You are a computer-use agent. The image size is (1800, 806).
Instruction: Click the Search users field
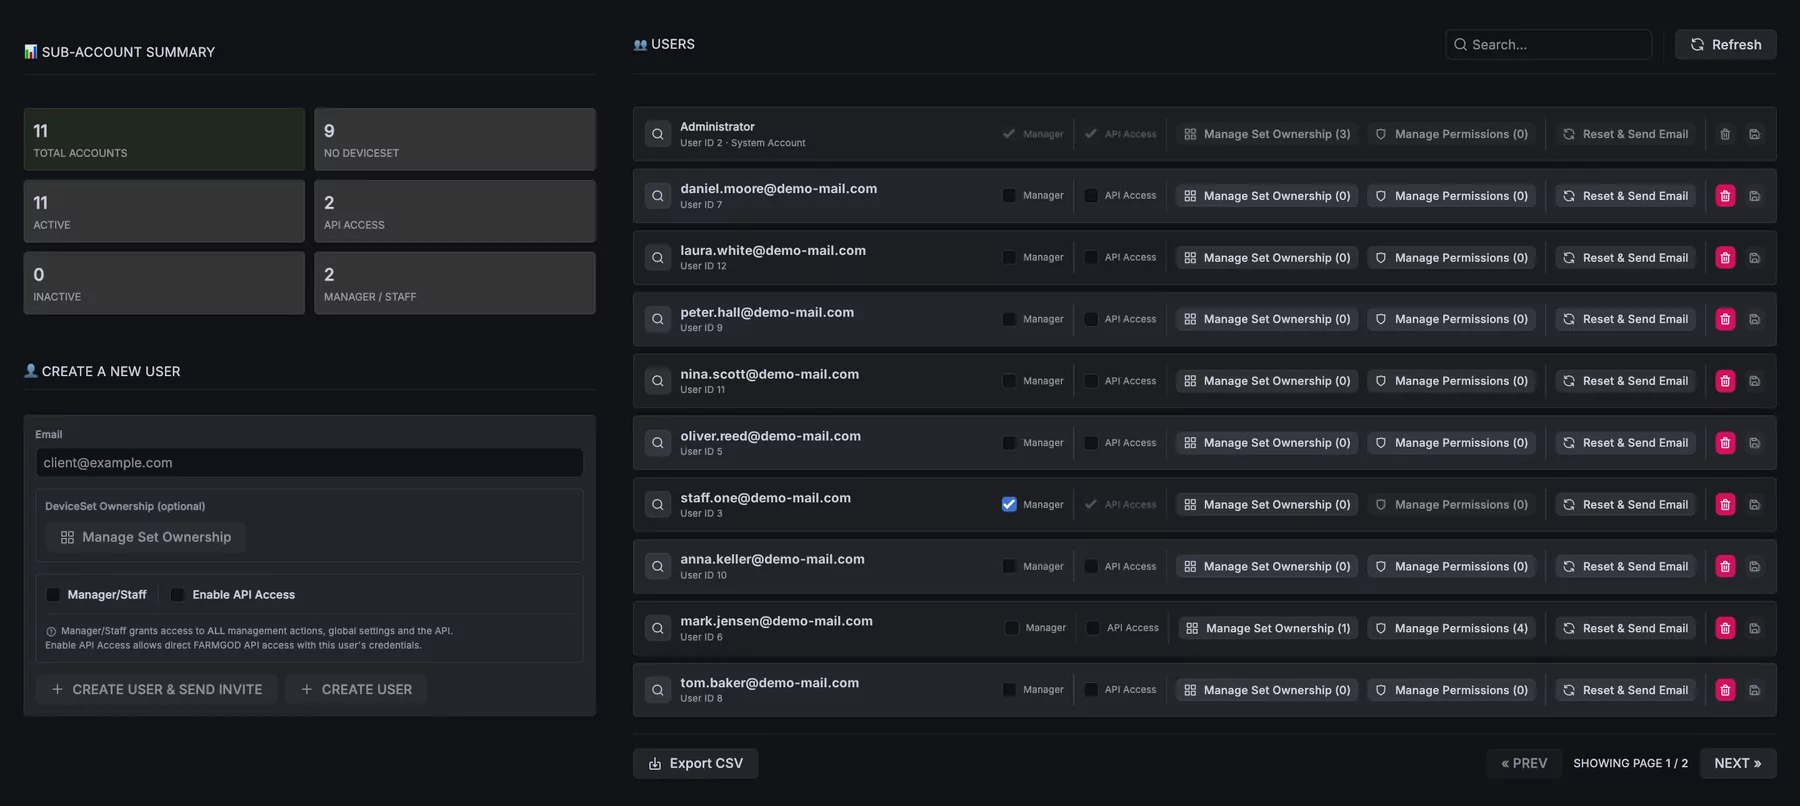point(1548,44)
